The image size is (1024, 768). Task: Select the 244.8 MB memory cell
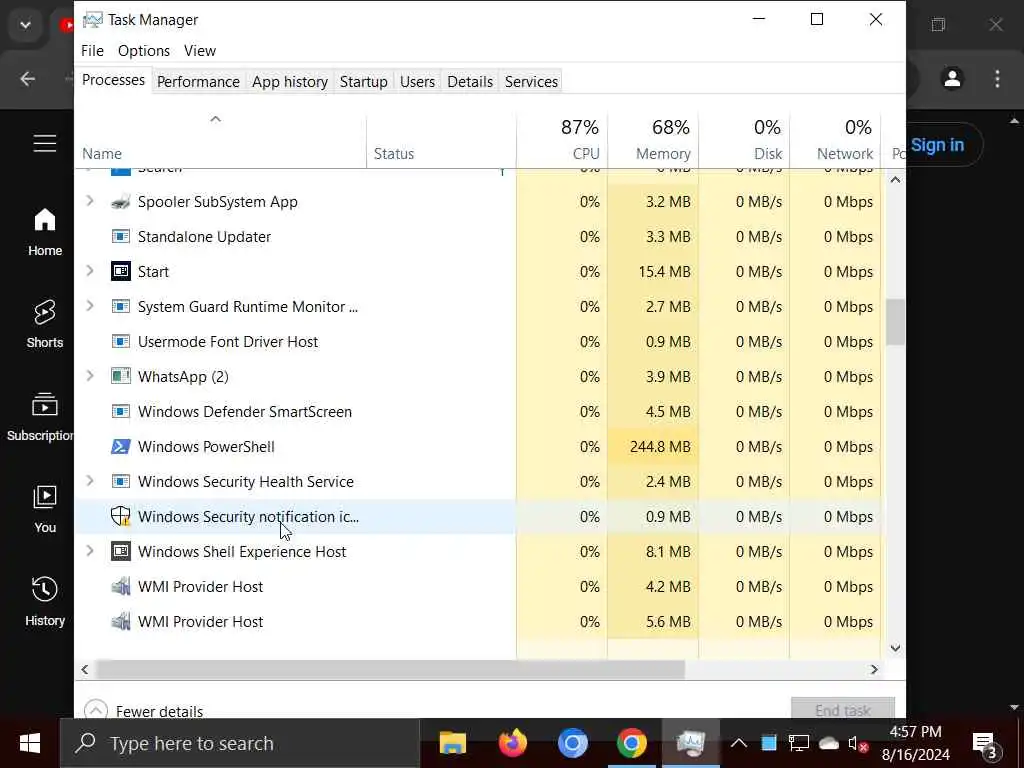click(653, 447)
